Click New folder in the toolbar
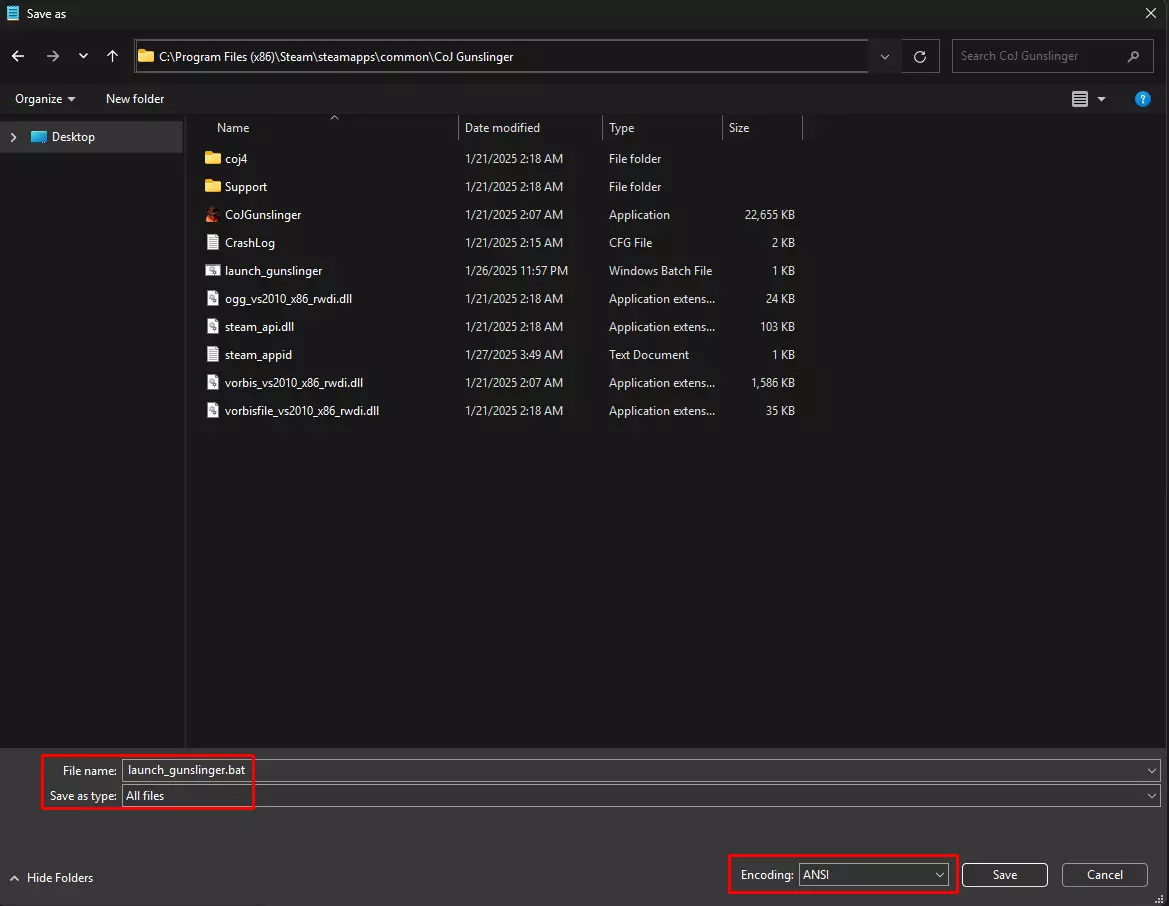Screen dimensions: 1169x906 click(135, 99)
